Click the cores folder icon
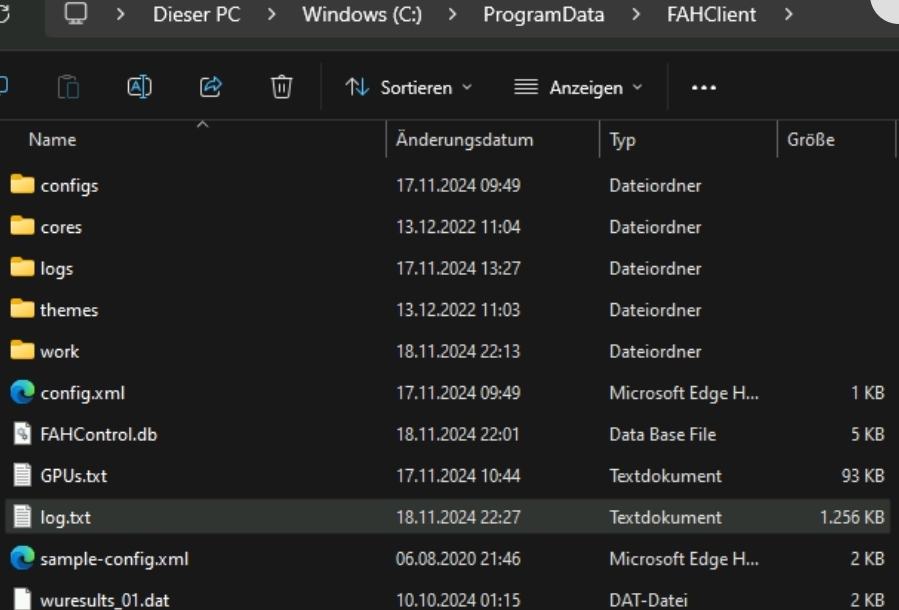Screen dimensions: 899x610 [22, 226]
